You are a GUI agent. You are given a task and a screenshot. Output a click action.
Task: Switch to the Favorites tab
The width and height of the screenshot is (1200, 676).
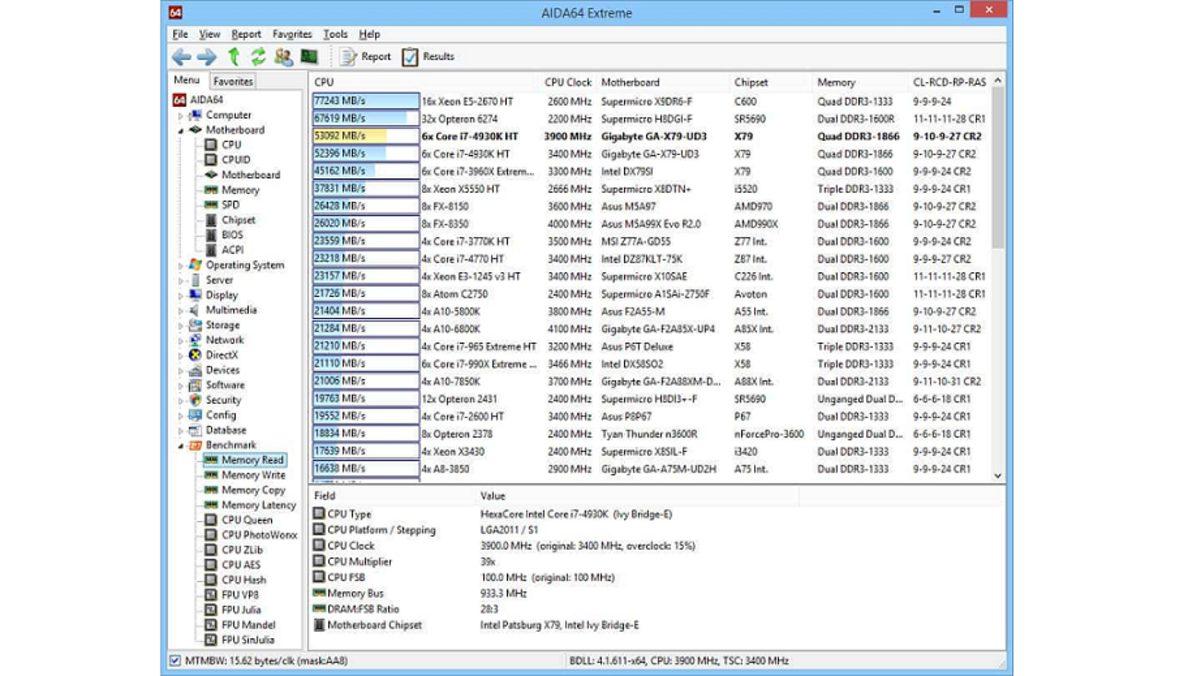232,81
